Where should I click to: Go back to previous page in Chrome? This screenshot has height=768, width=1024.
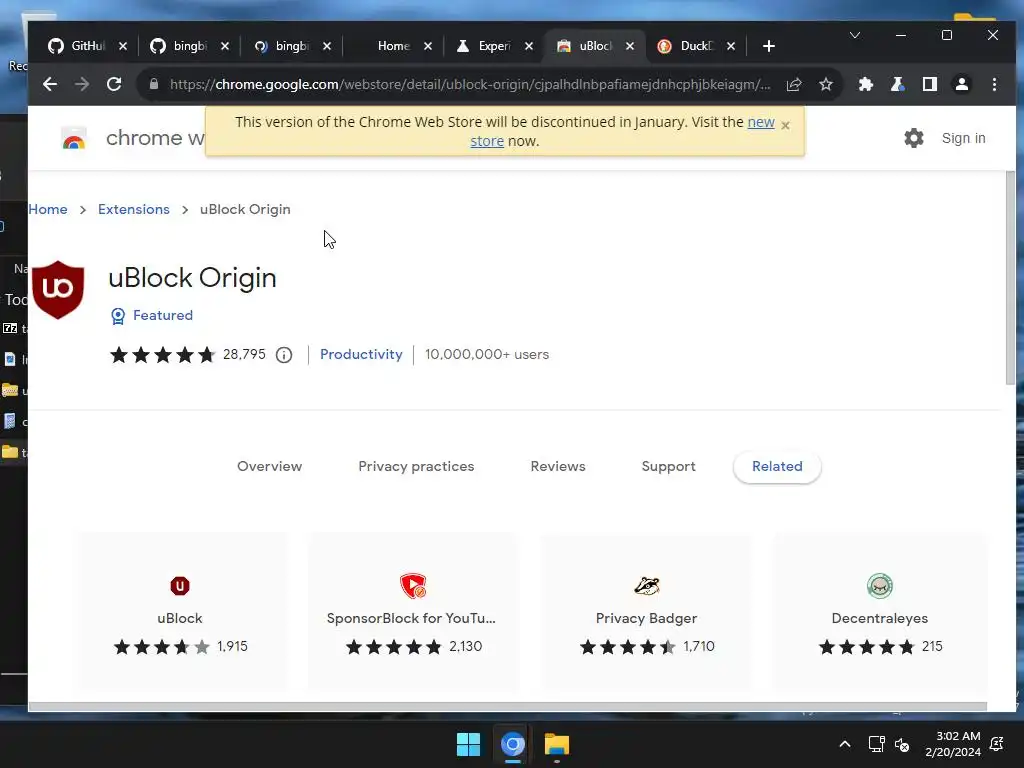(50, 84)
